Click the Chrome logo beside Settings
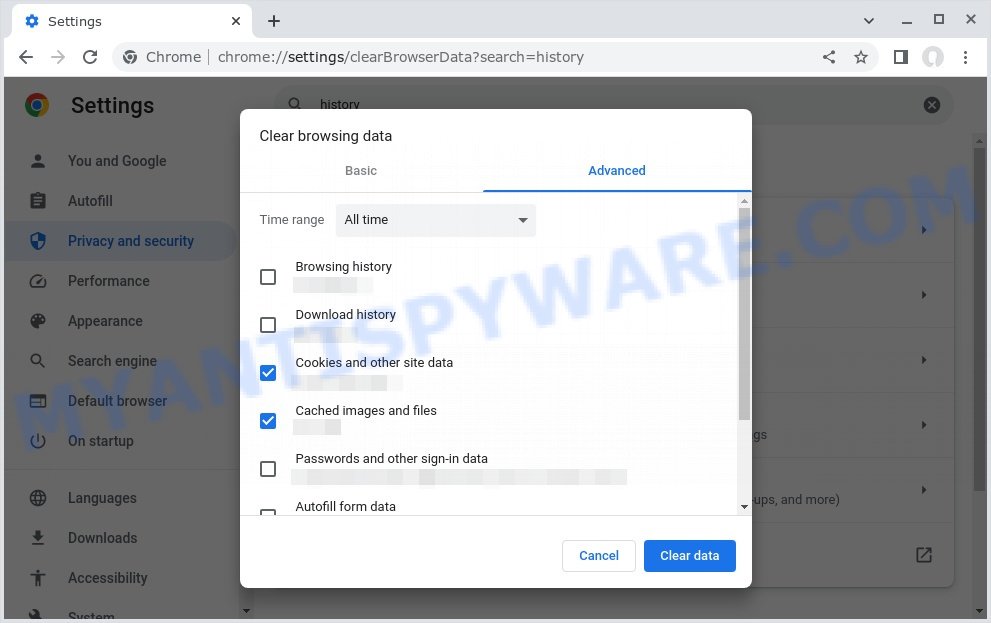Image resolution: width=991 pixels, height=623 pixels. [37, 105]
